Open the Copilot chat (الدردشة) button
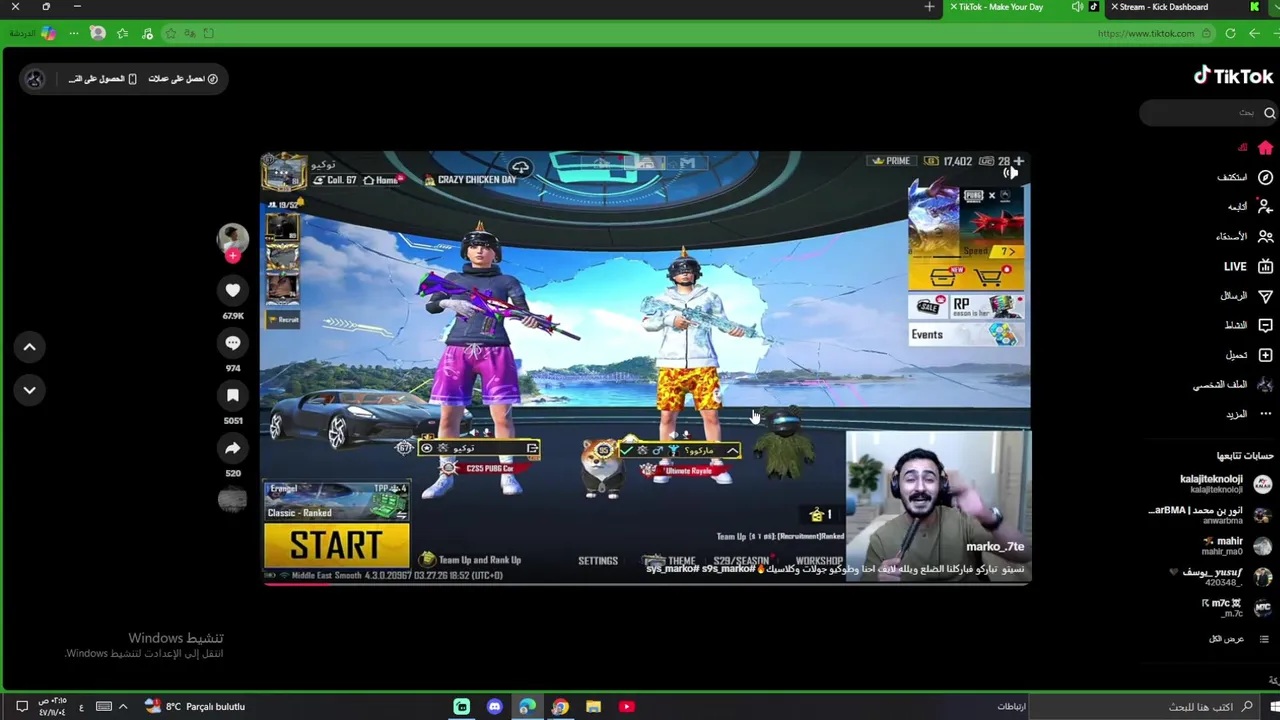 pos(34,33)
